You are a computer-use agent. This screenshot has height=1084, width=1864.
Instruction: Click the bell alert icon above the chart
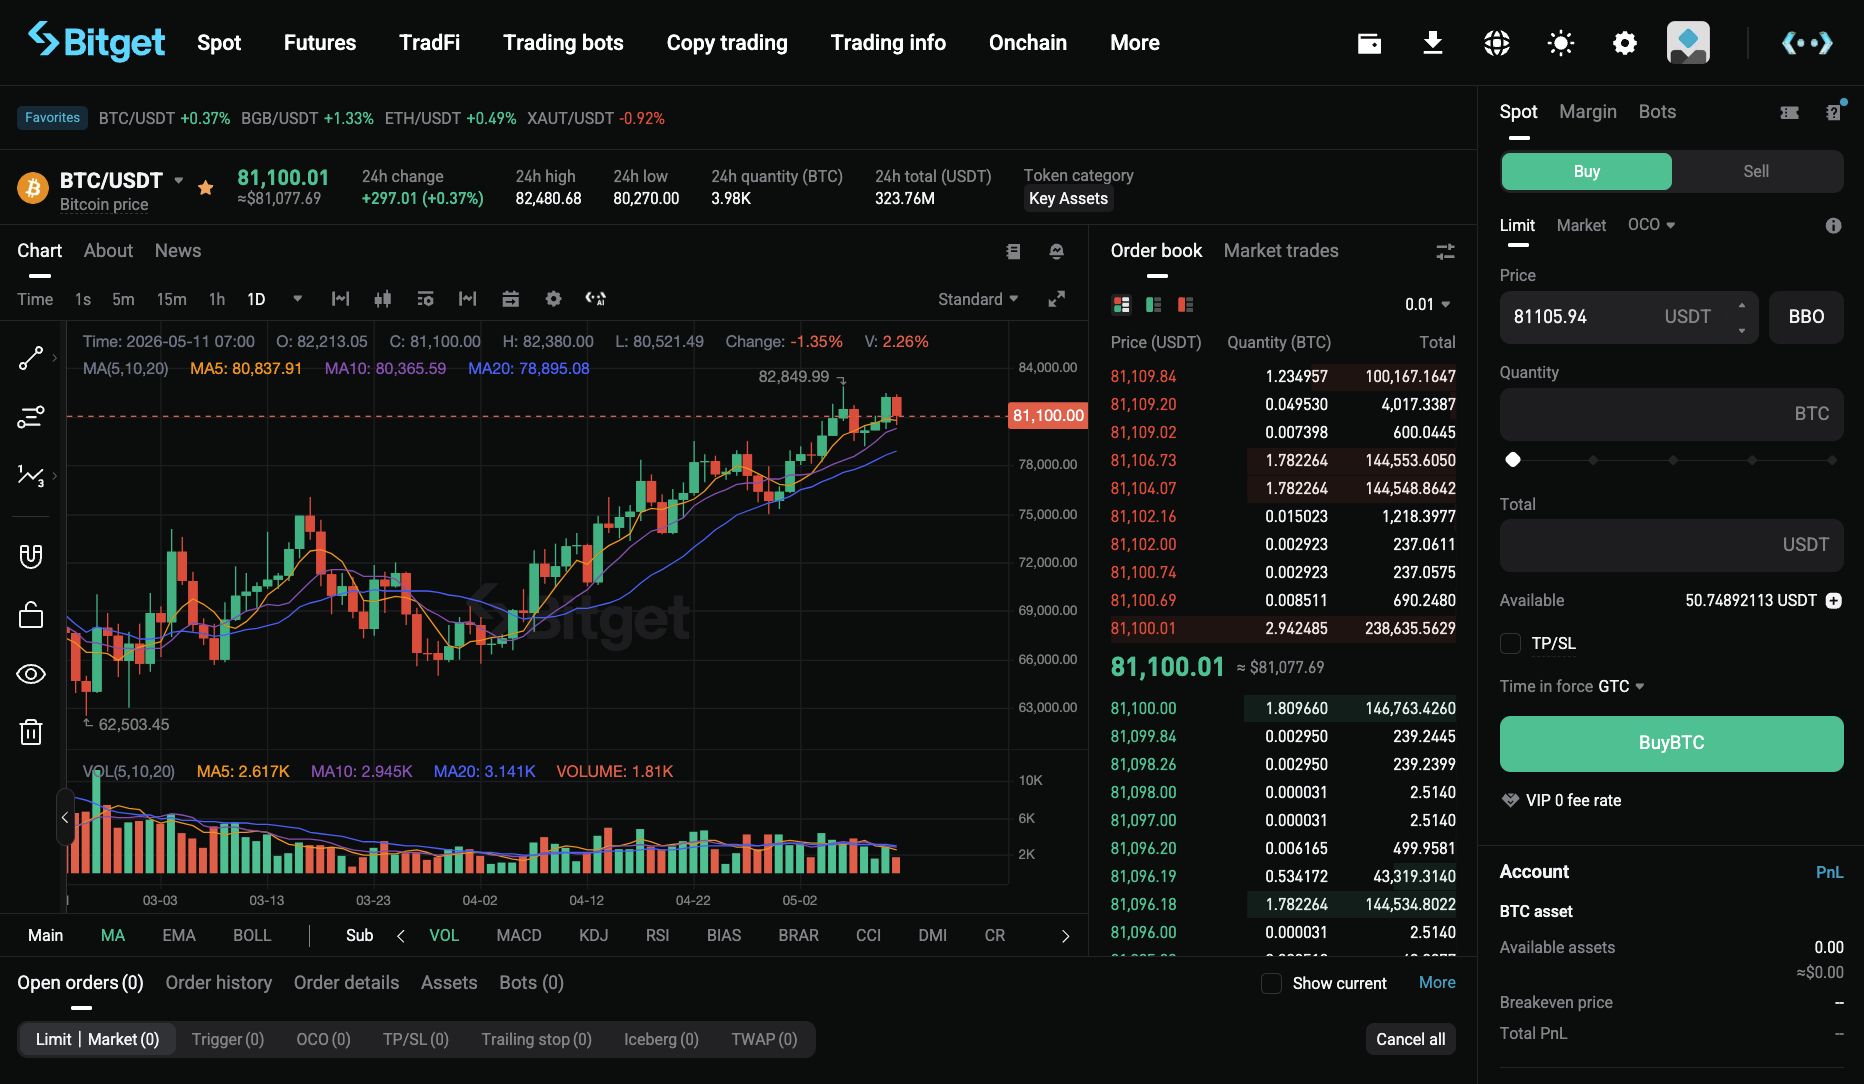pos(1056,252)
